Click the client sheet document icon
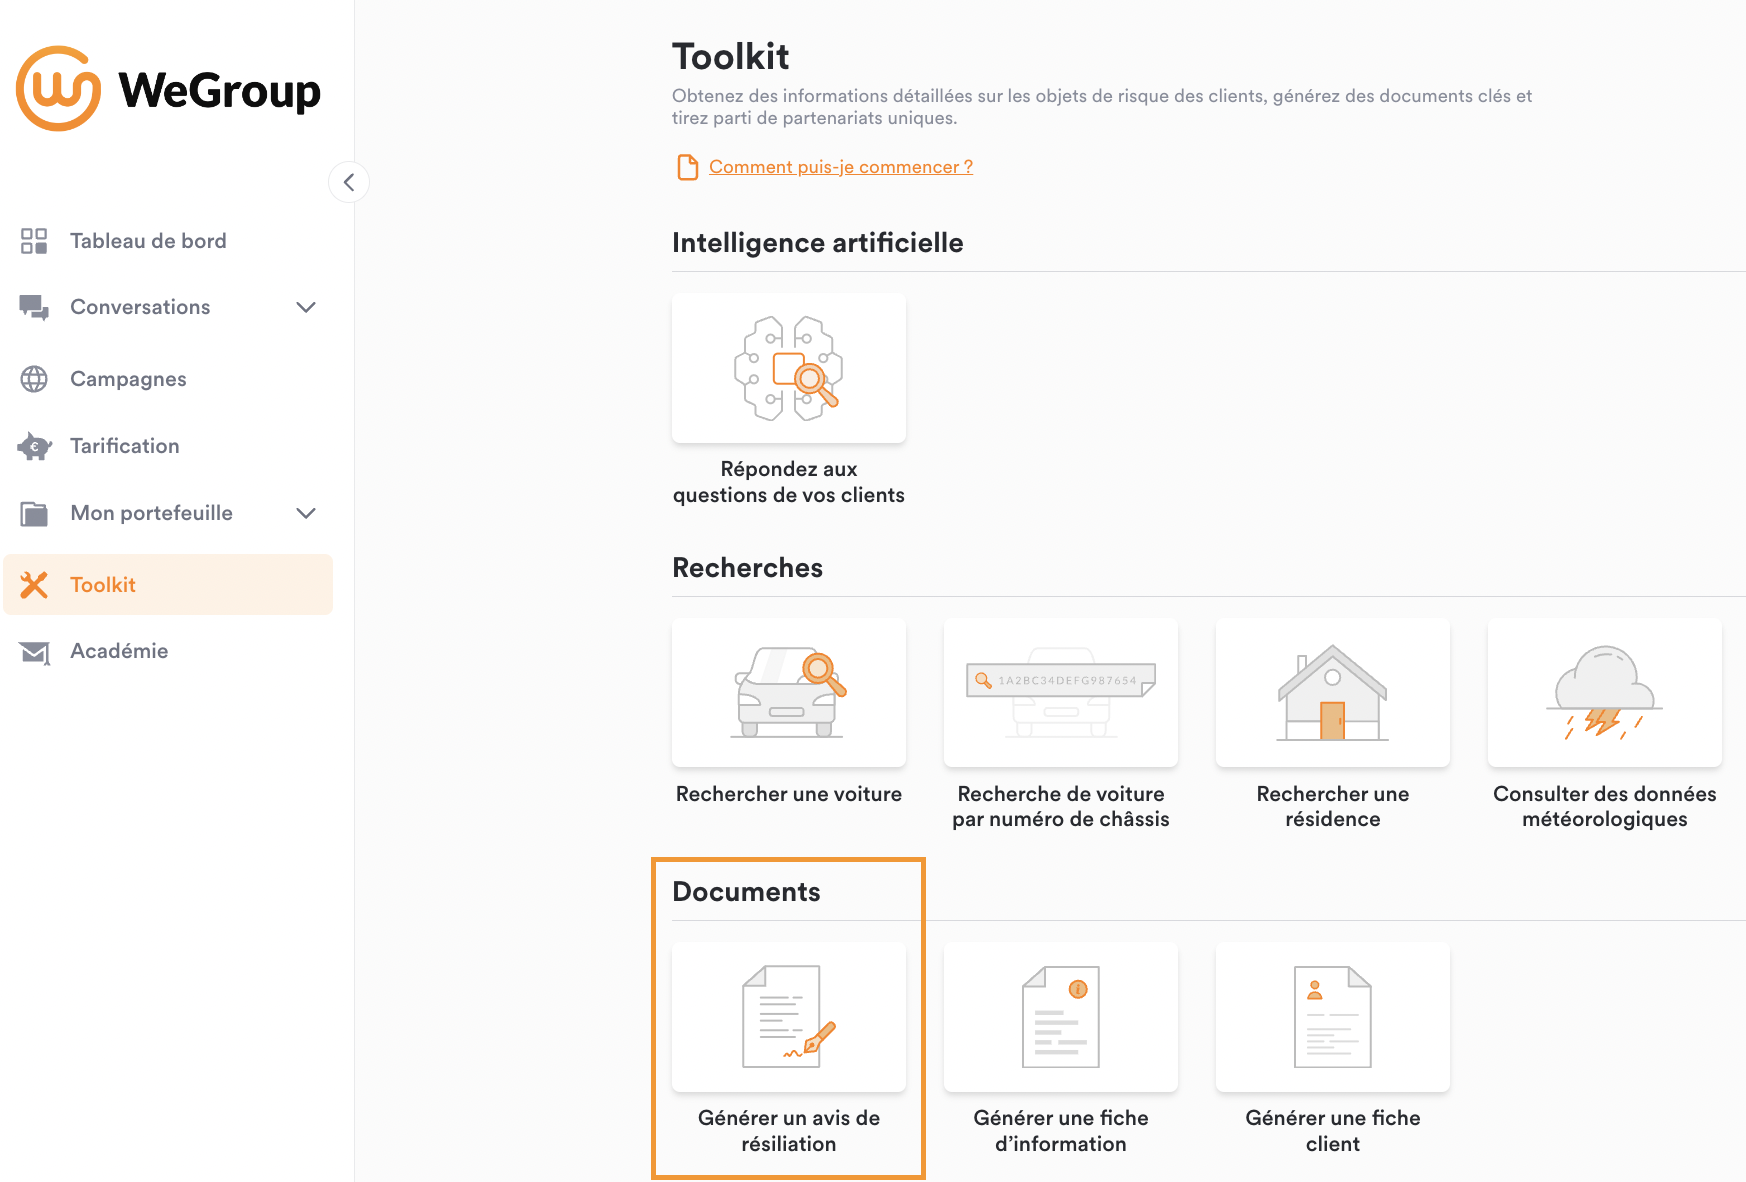 pos(1333,1017)
